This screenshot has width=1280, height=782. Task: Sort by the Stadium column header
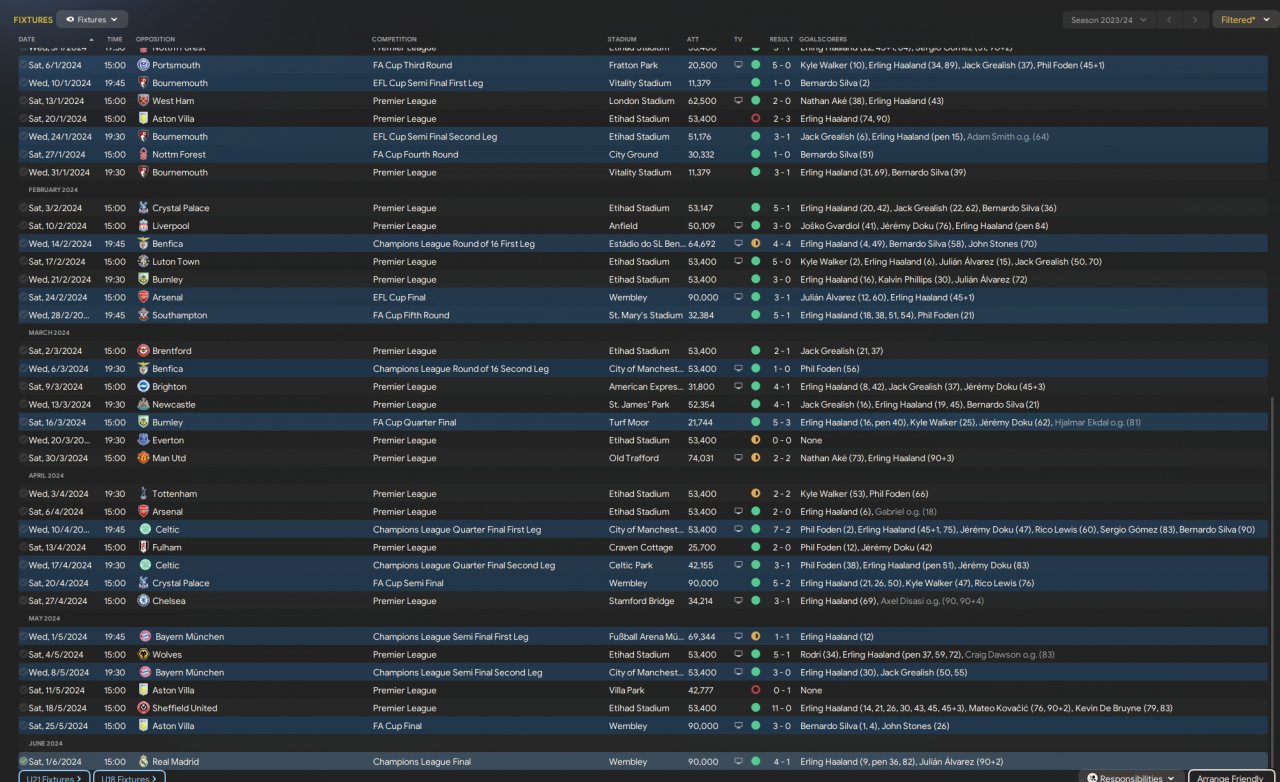point(622,39)
